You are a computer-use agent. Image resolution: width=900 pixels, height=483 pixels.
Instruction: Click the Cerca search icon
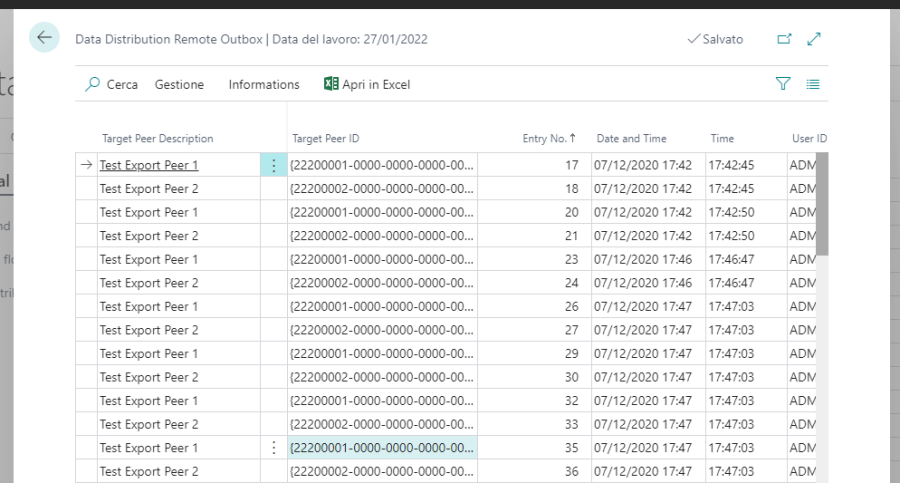(93, 85)
